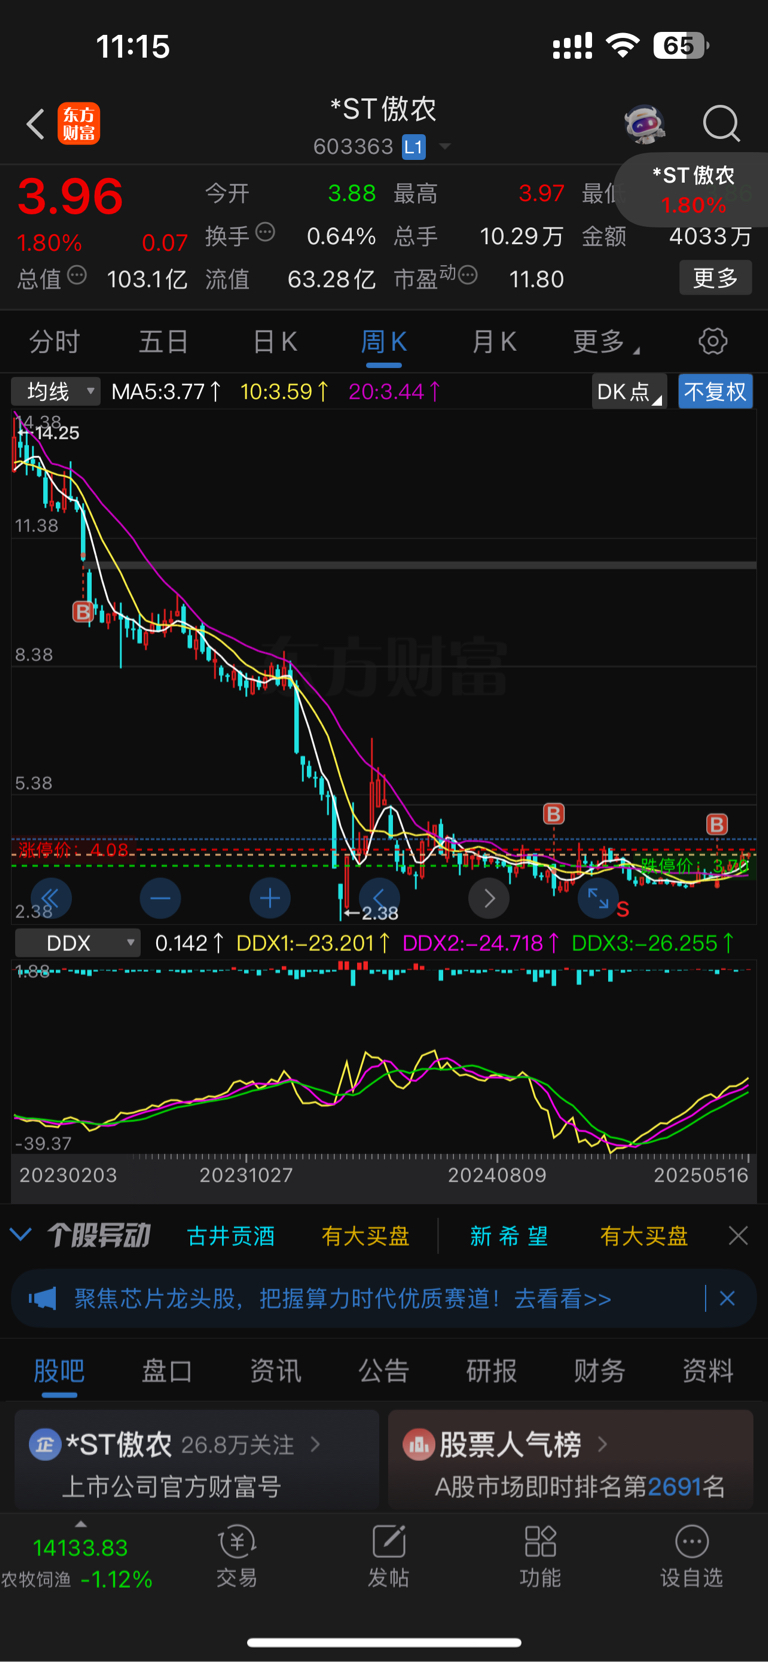Expand chart to fullscreen diagonal arrows icon
This screenshot has height=1662, width=768.
pyautogui.click(x=598, y=898)
